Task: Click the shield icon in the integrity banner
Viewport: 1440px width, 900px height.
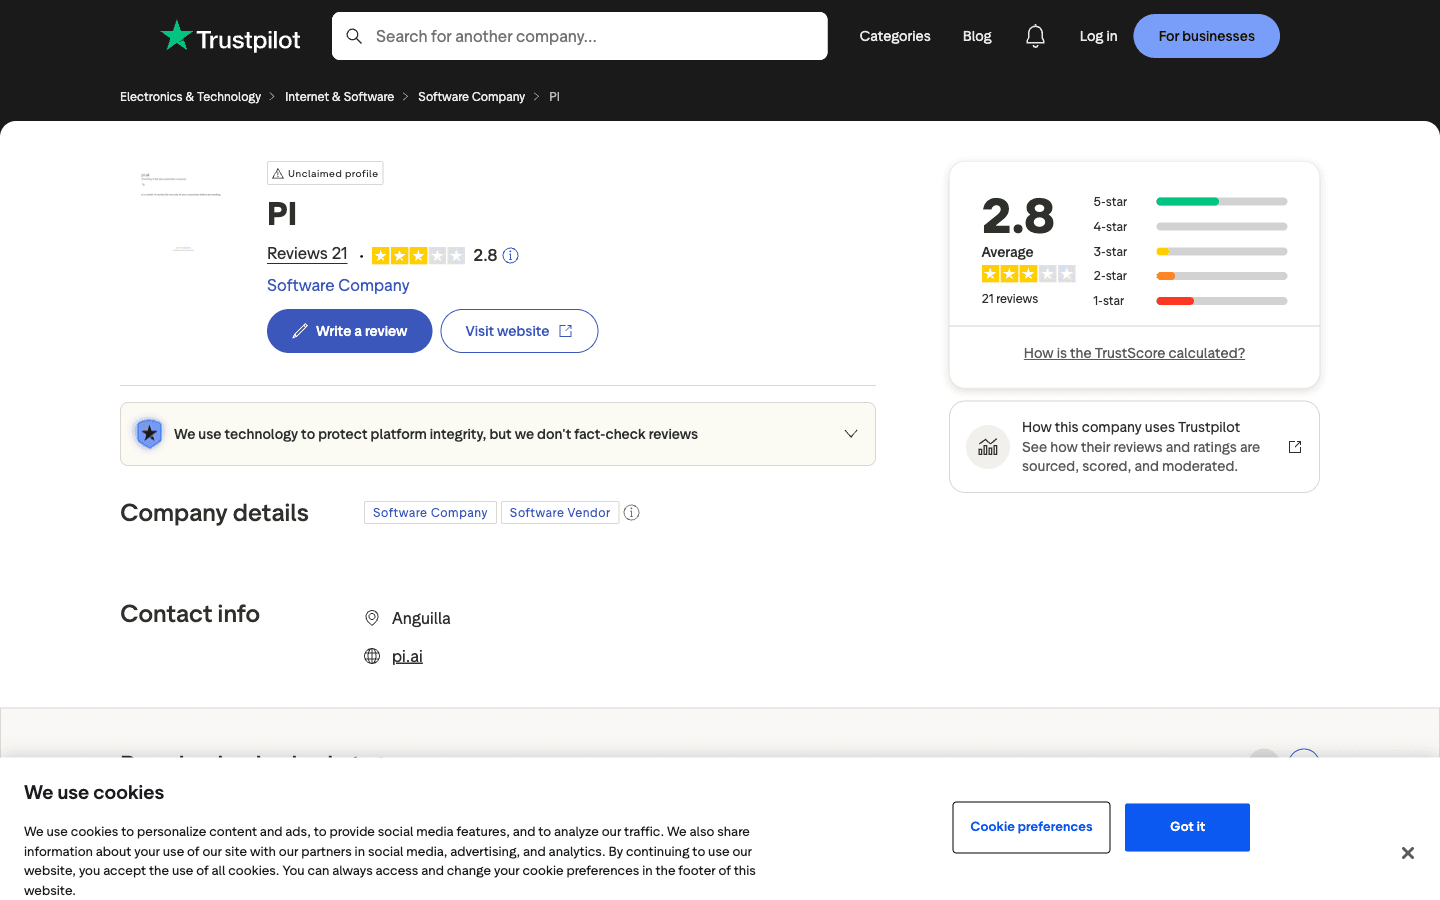Action: click(x=149, y=433)
